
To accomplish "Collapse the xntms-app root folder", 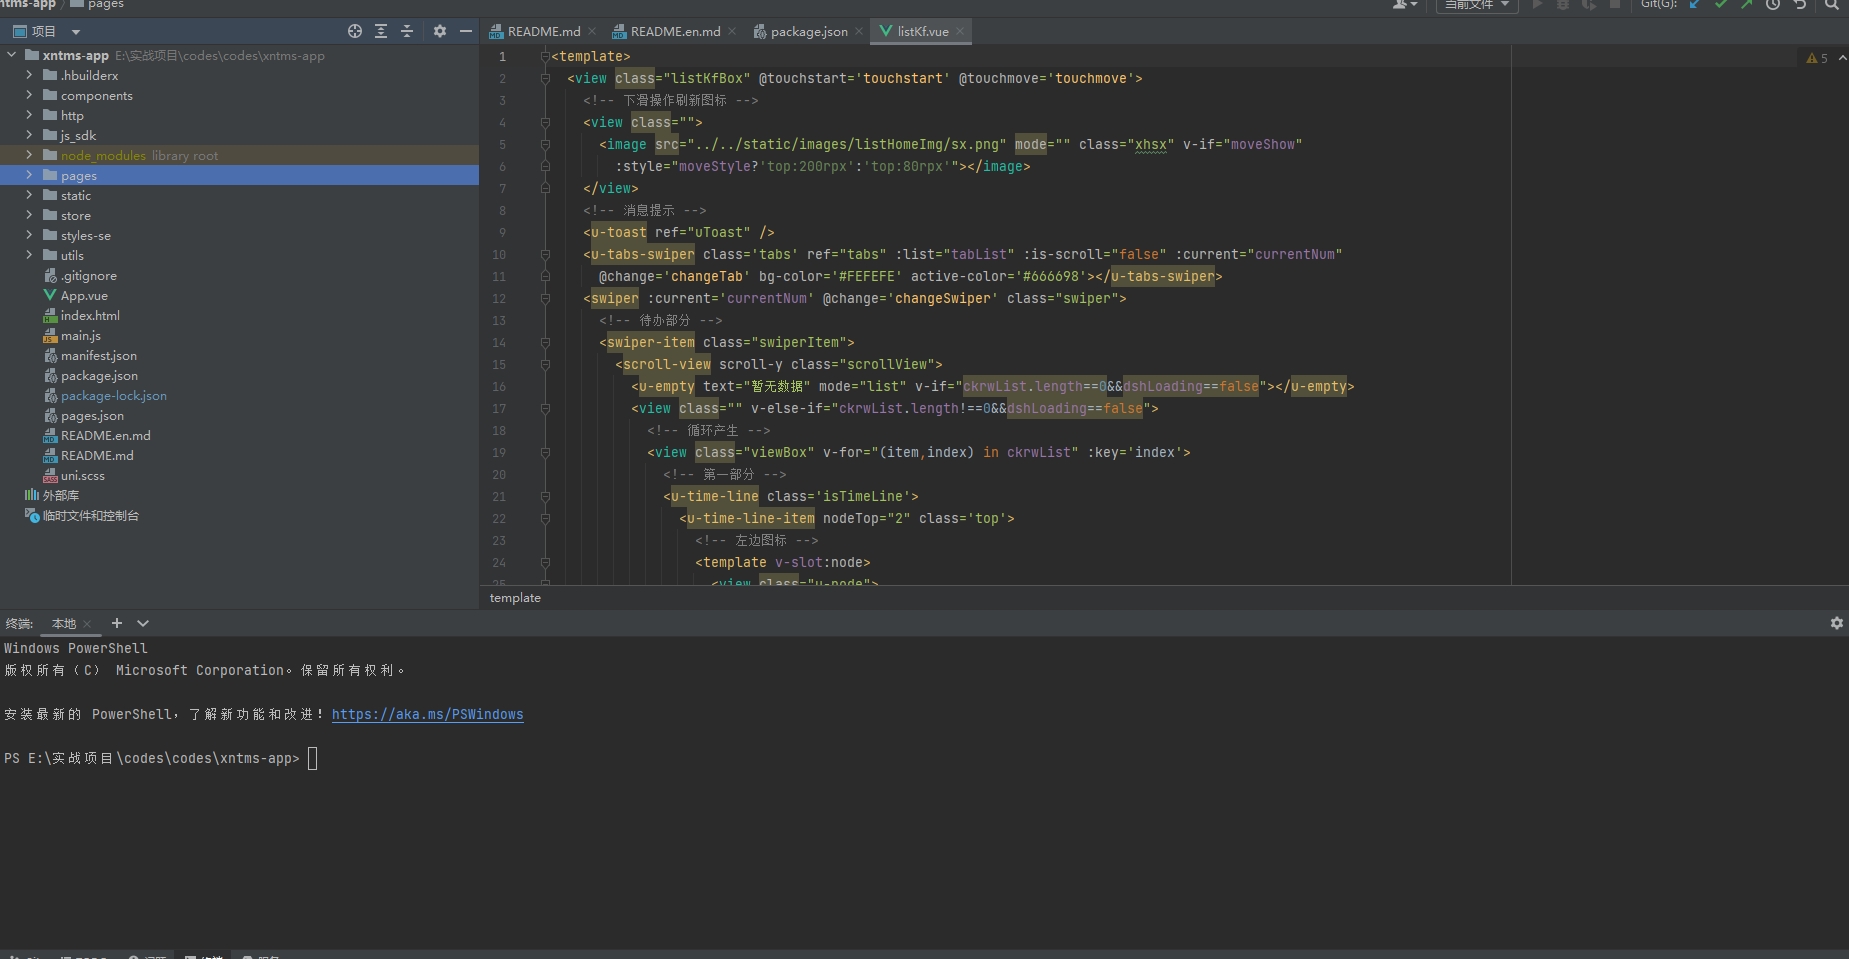I will [x=11, y=55].
